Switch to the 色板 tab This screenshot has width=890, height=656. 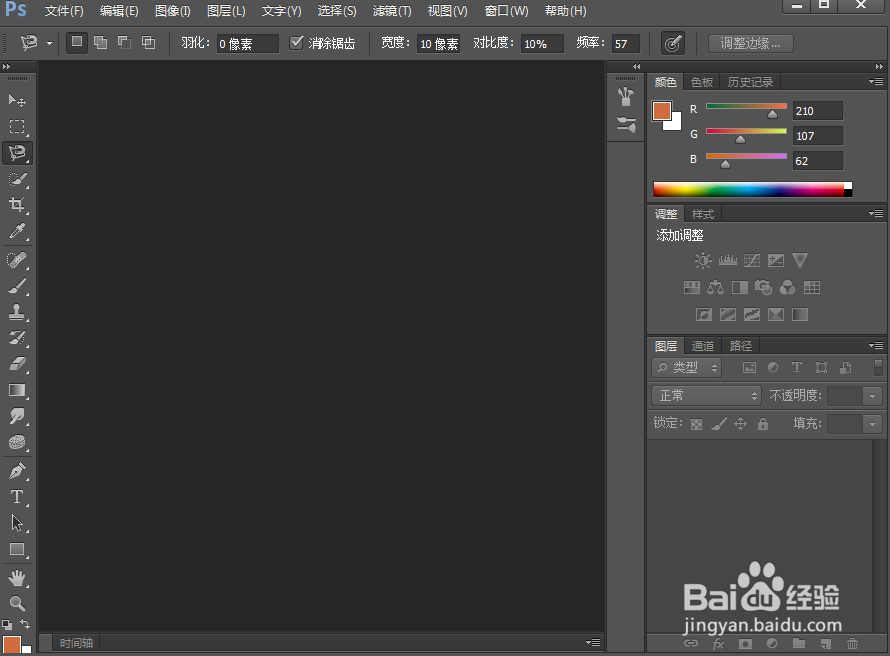click(702, 82)
